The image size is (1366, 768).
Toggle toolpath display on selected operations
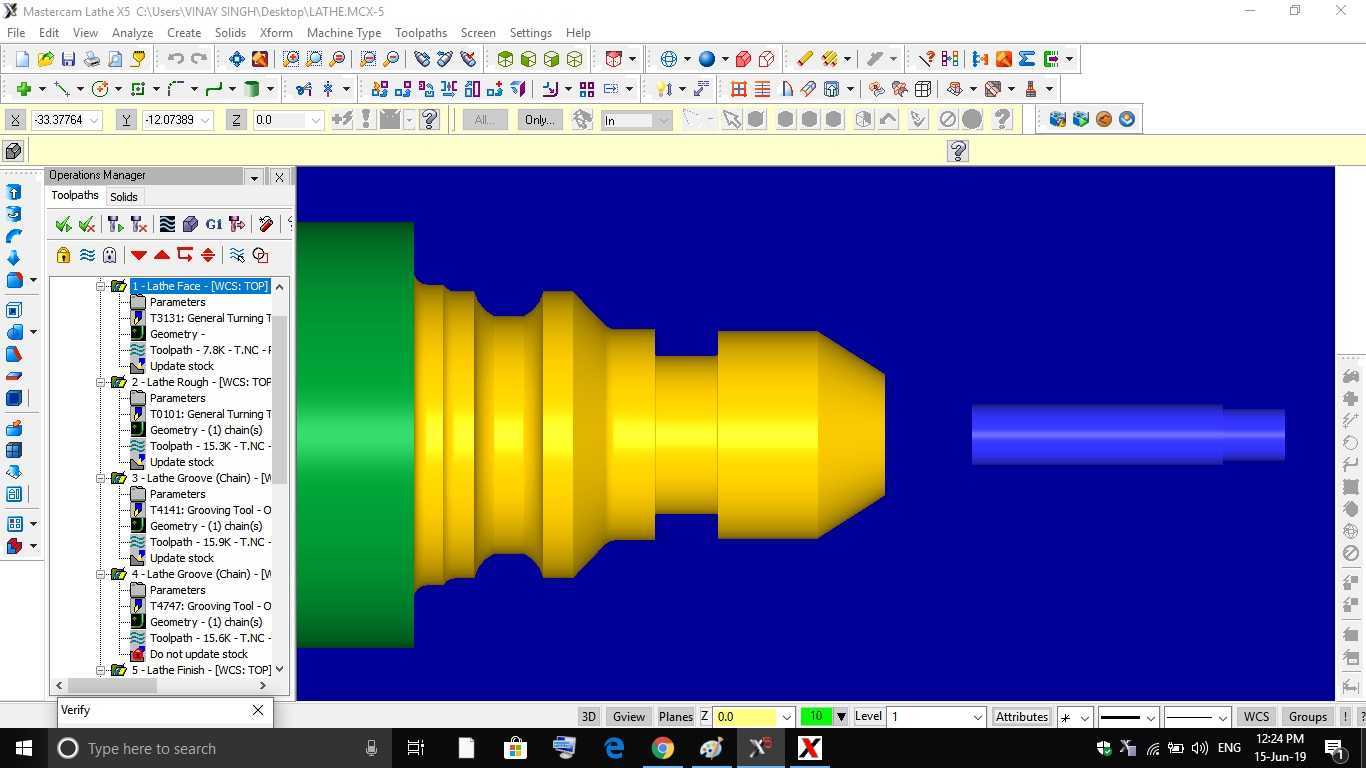point(87,255)
